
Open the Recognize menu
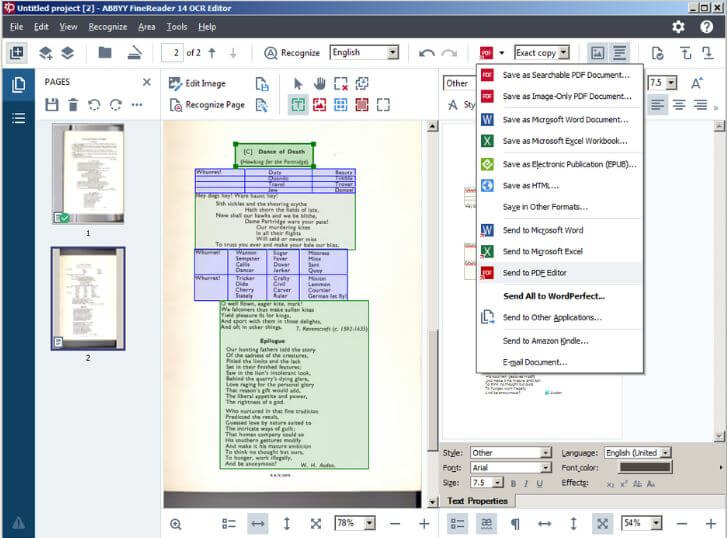[108, 27]
